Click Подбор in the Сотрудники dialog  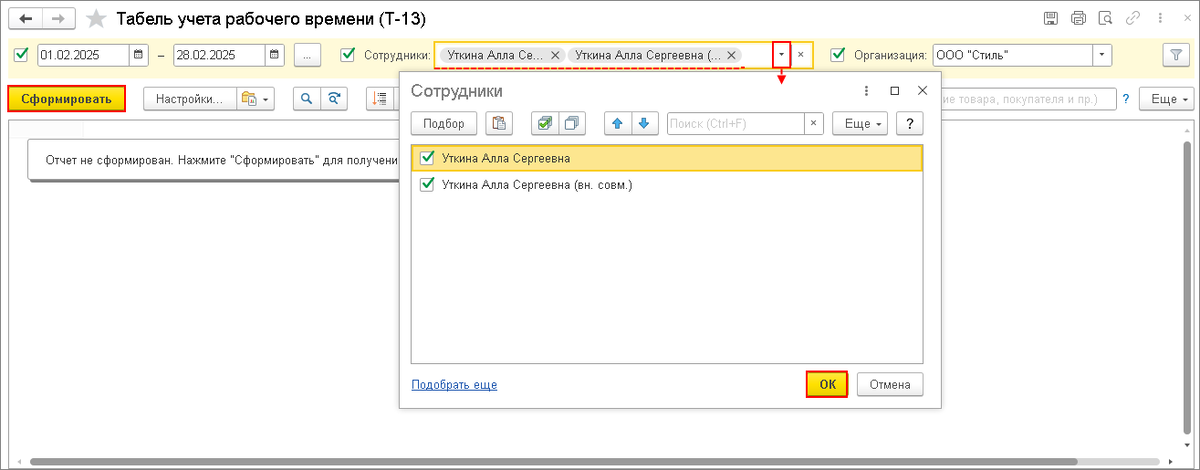(444, 124)
